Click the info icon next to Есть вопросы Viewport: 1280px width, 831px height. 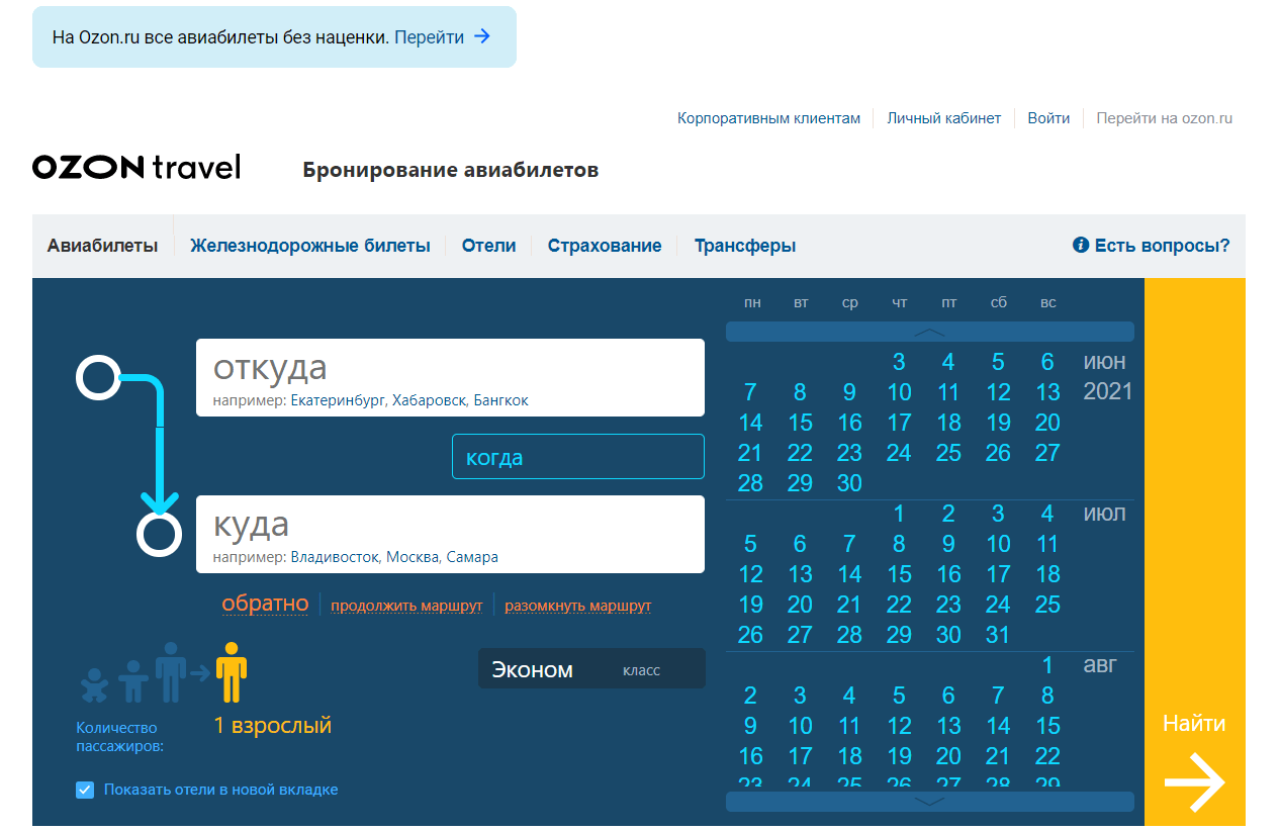click(x=1079, y=244)
